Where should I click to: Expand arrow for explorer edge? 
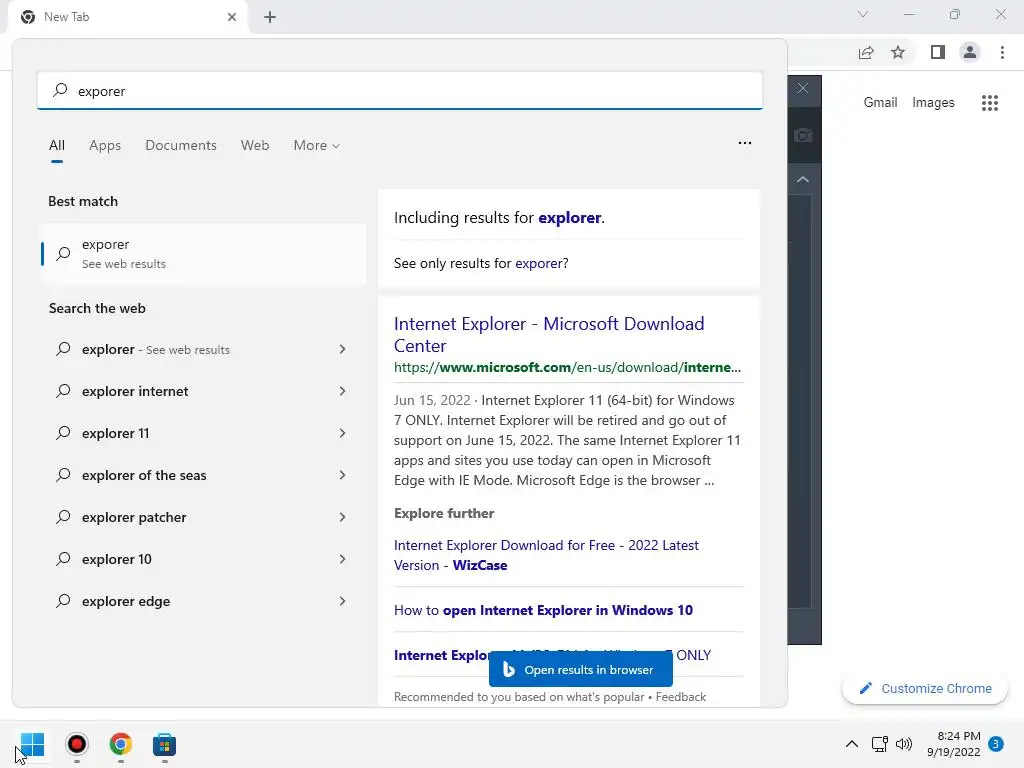342,601
